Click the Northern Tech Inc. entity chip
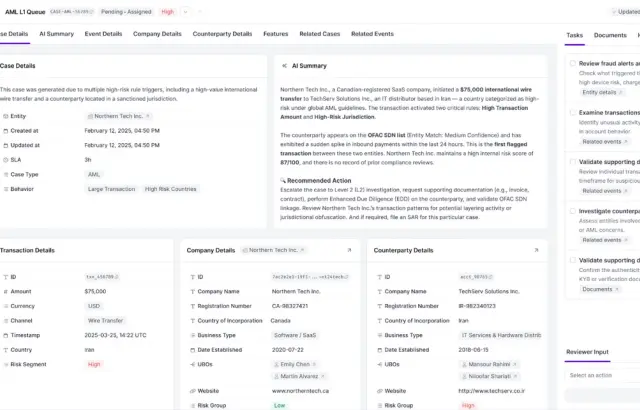The height and width of the screenshot is (410, 640). (118, 116)
